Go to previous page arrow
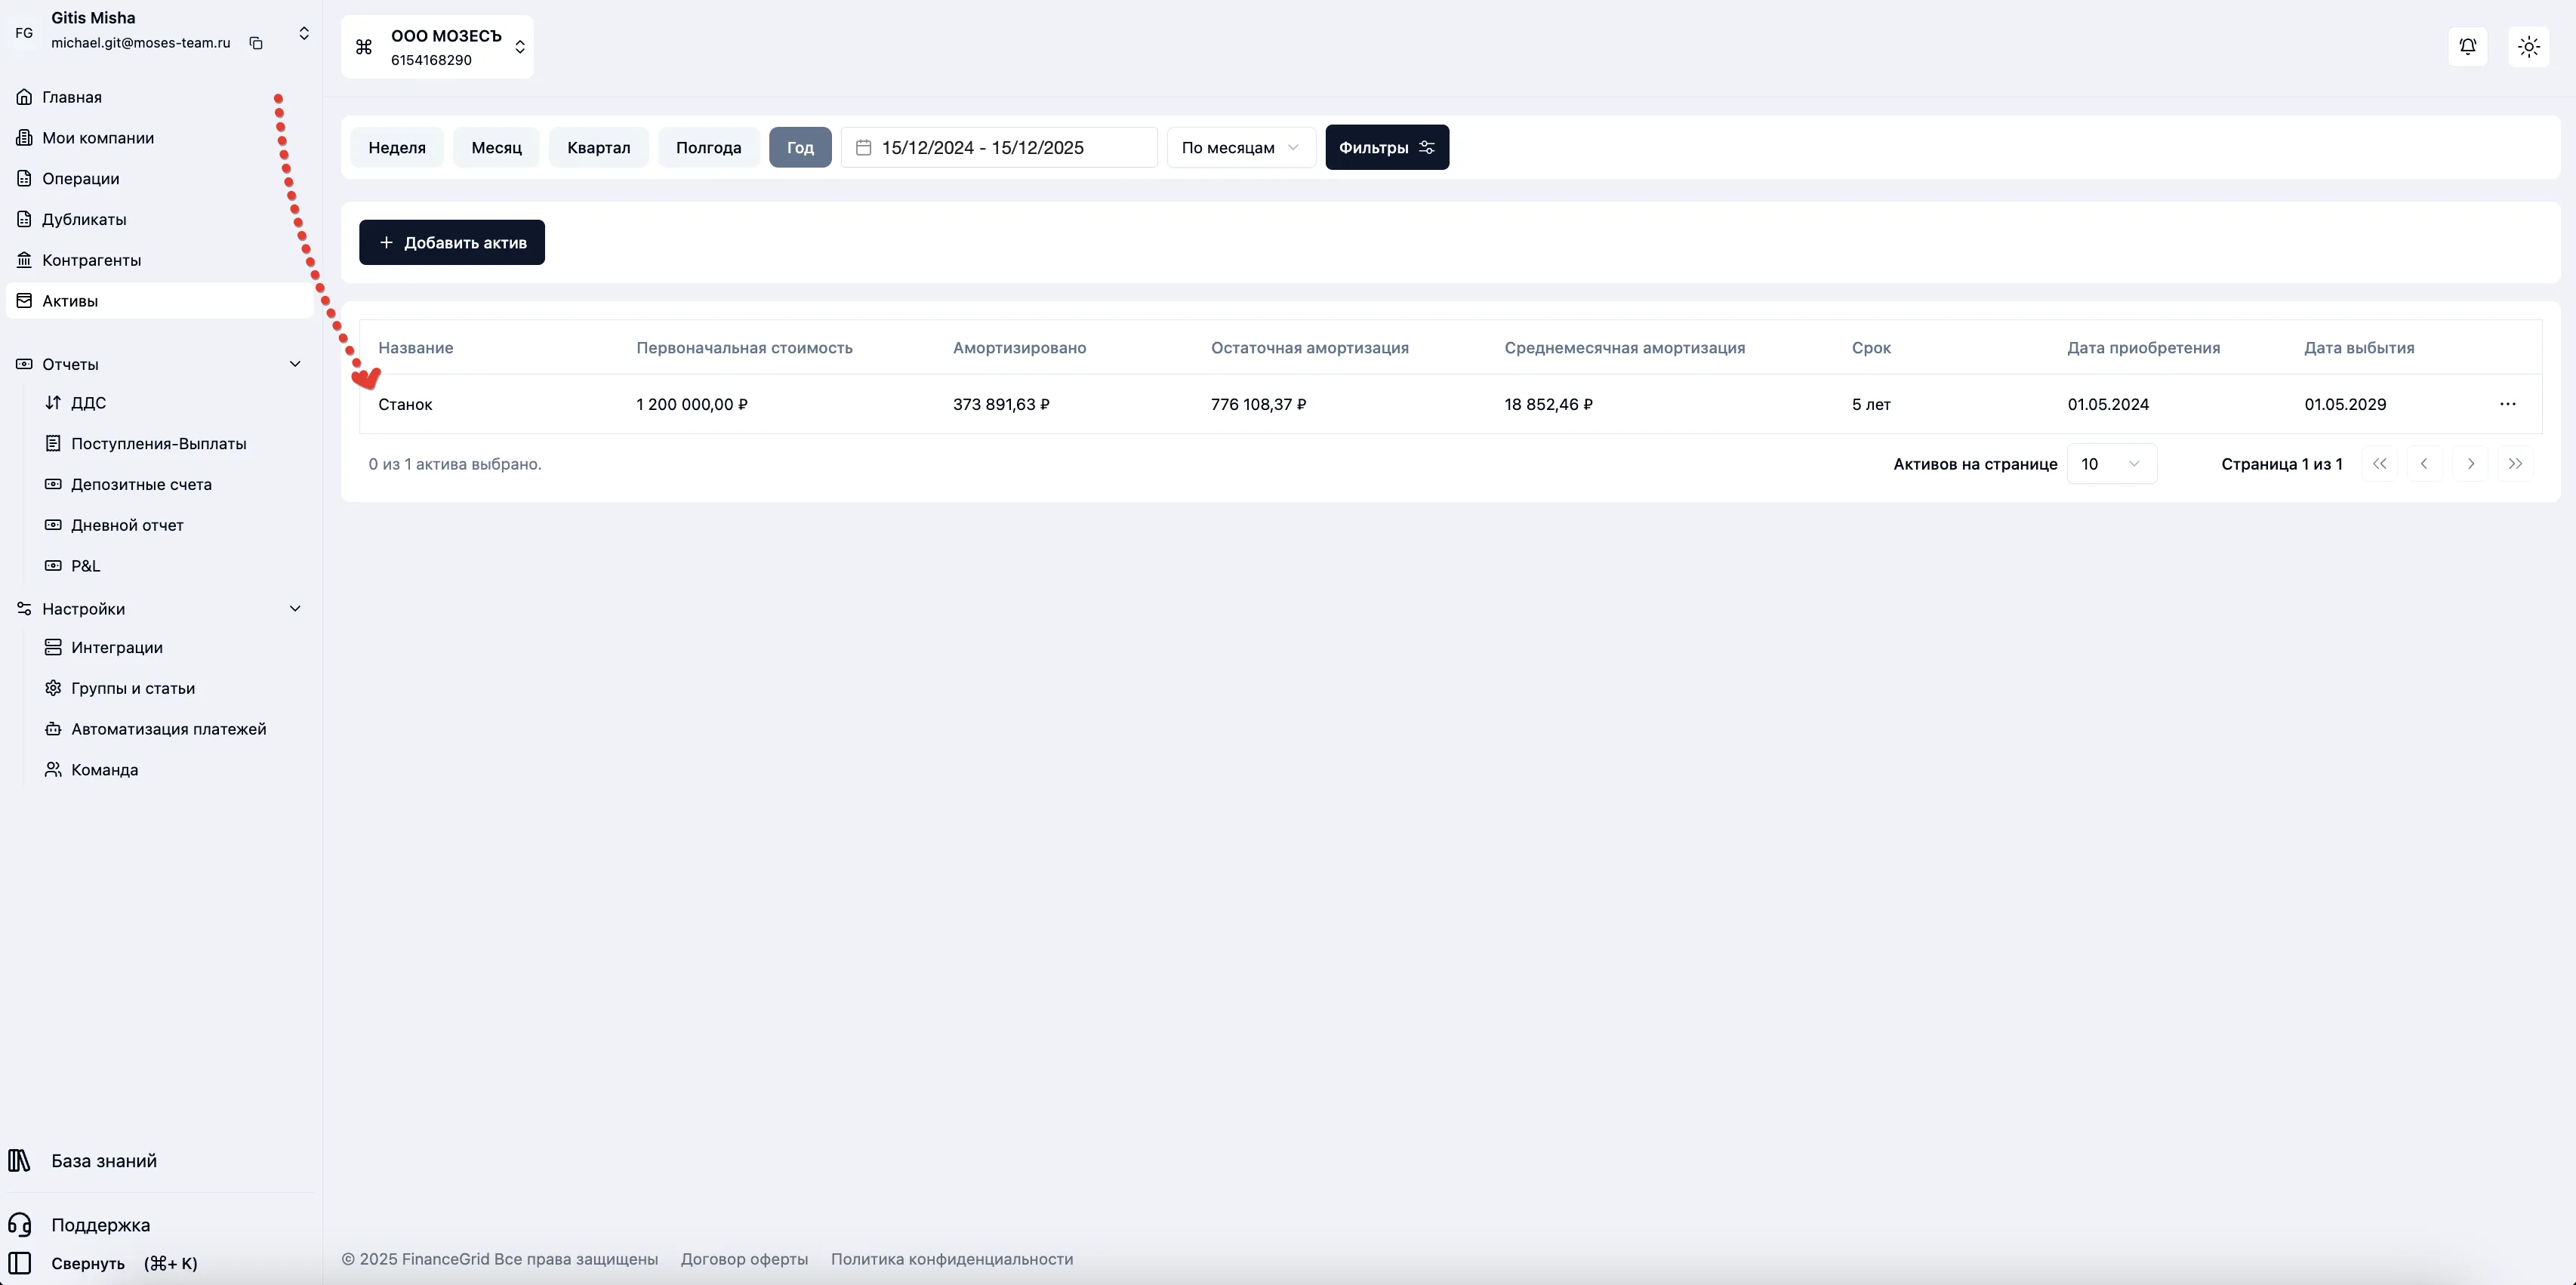 point(2424,464)
